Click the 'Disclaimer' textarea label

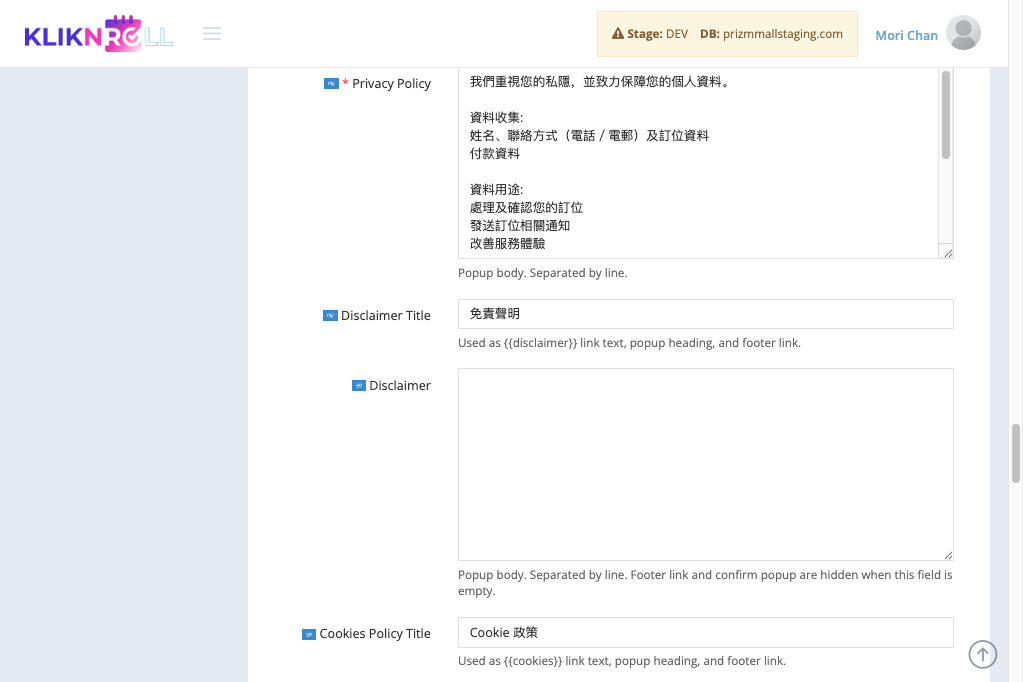point(400,386)
